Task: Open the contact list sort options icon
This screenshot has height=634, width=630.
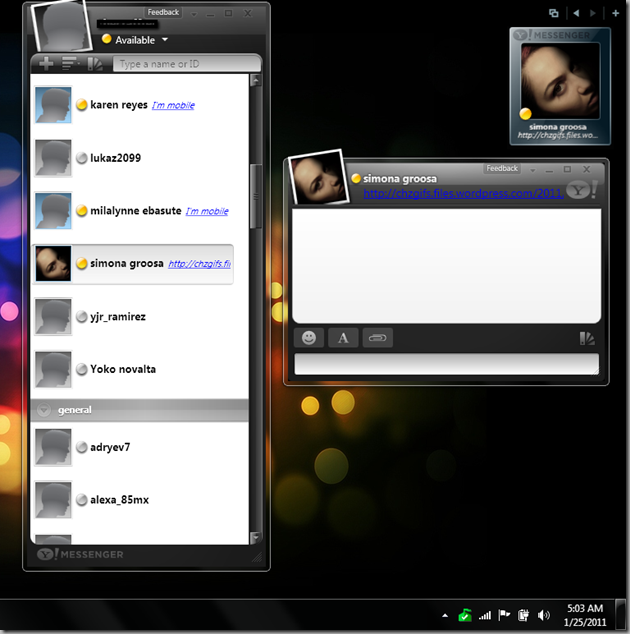Action: 71,64
